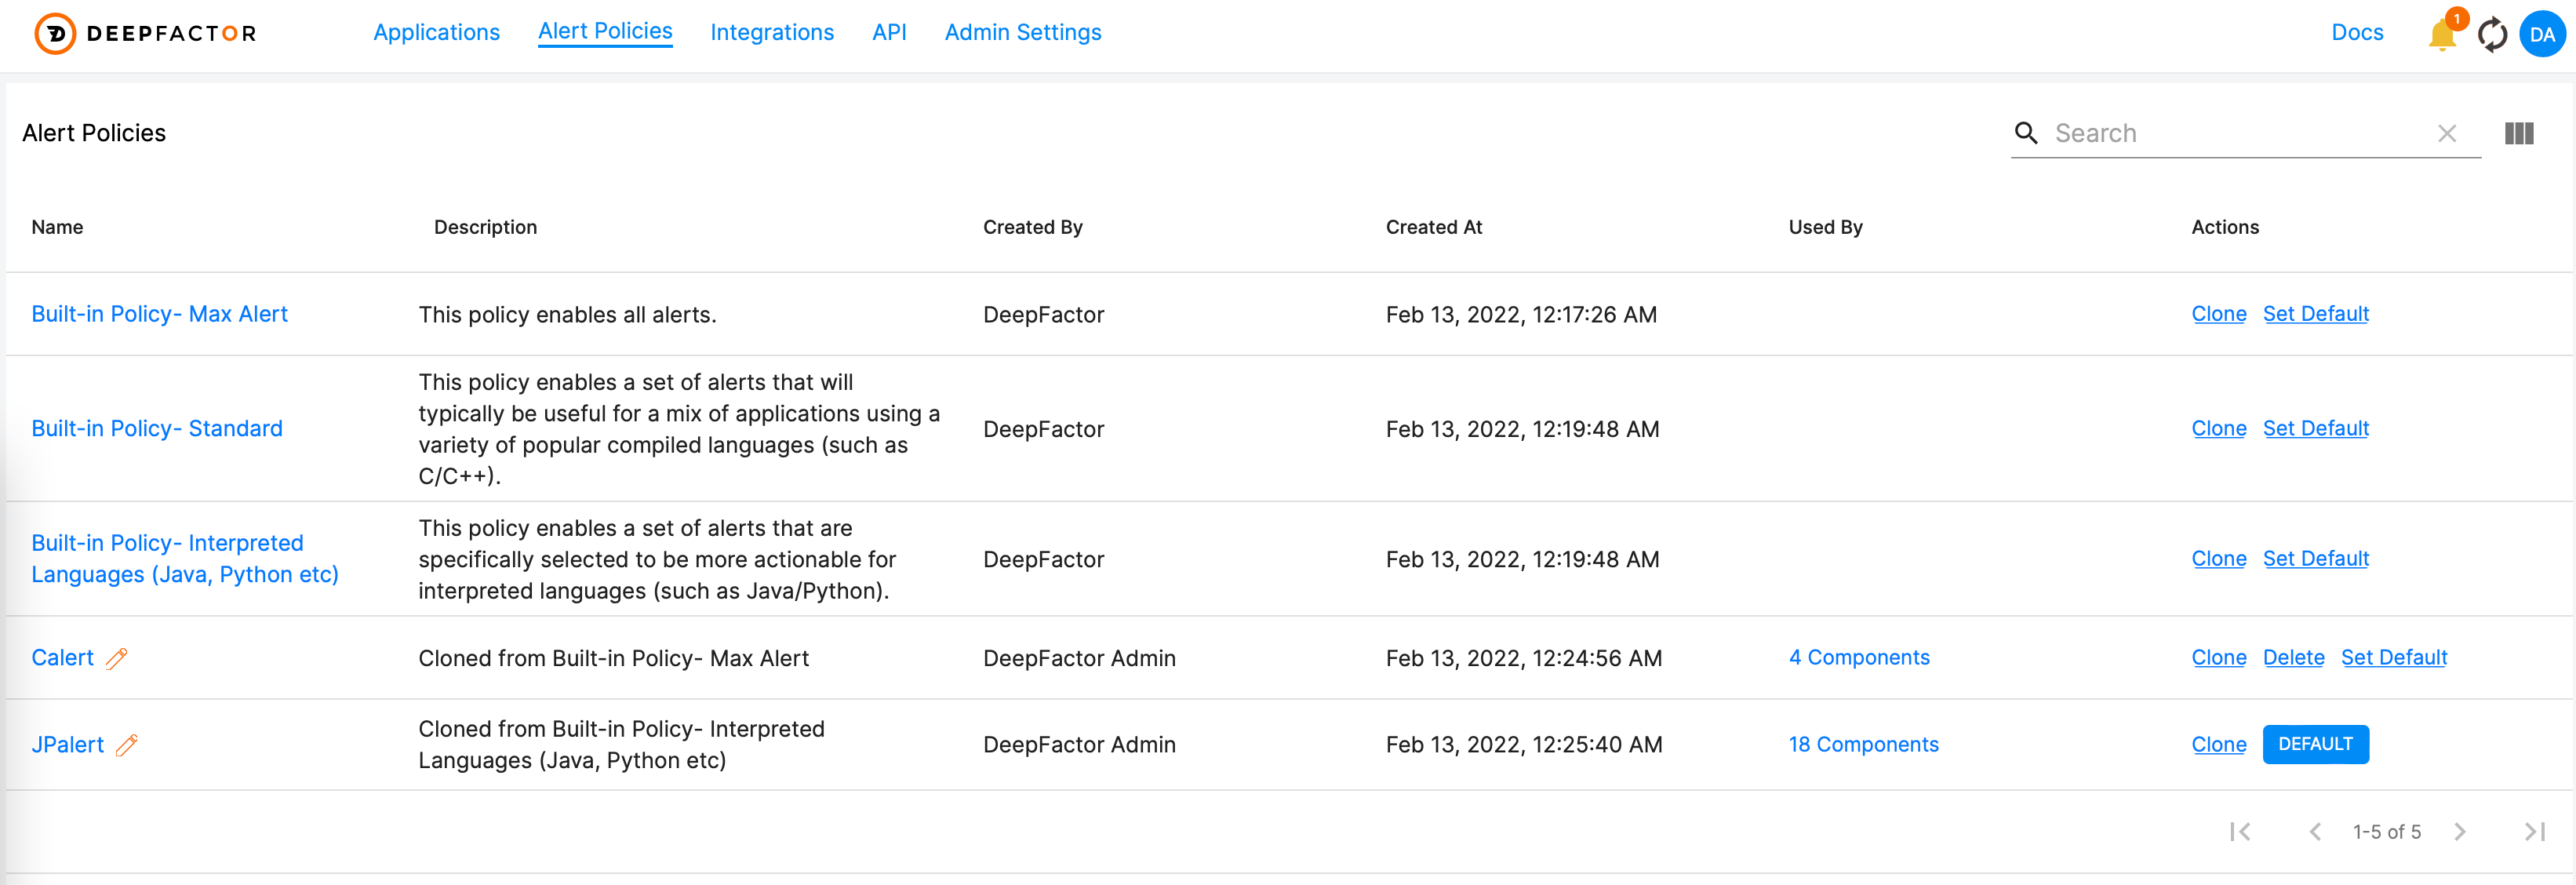This screenshot has width=2576, height=885.
Task: Open the Calert policy
Action: pyautogui.click(x=62, y=658)
